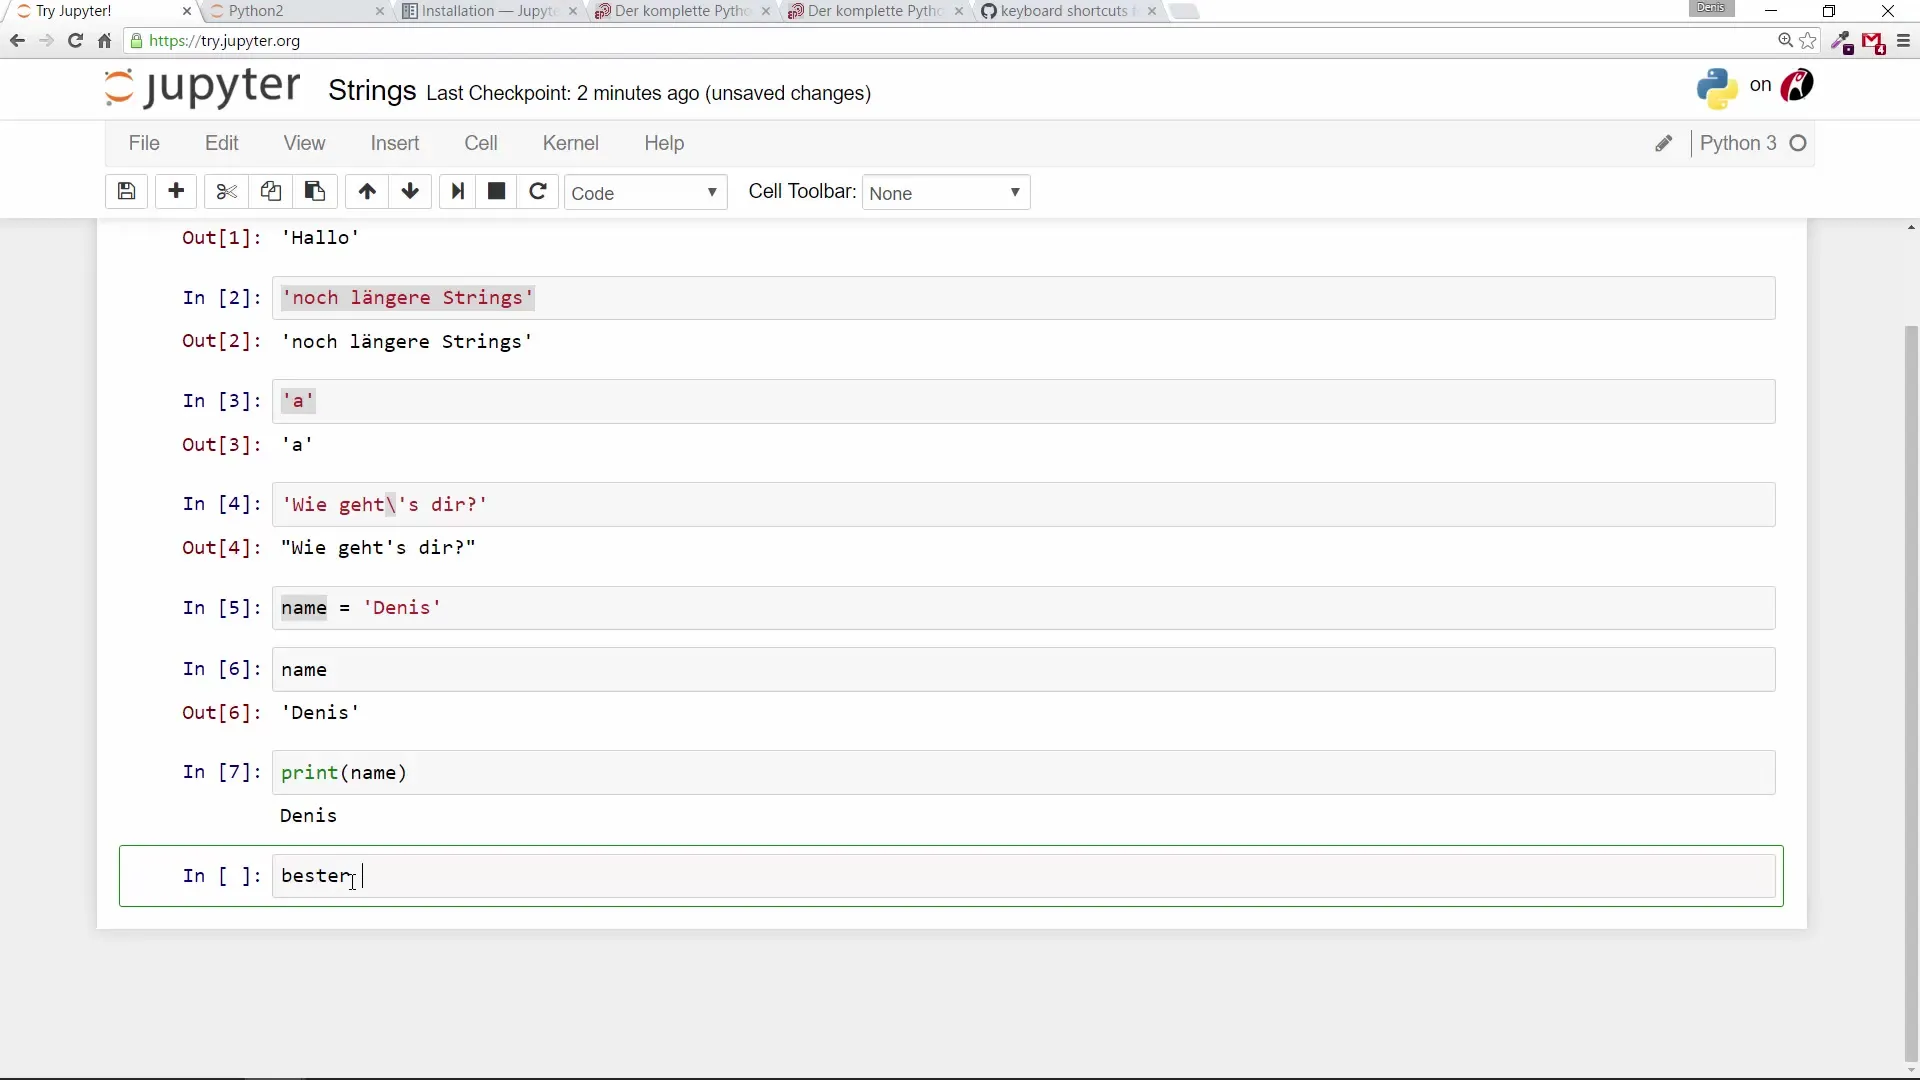
Task: Open the Code cell type dropdown
Action: (645, 193)
